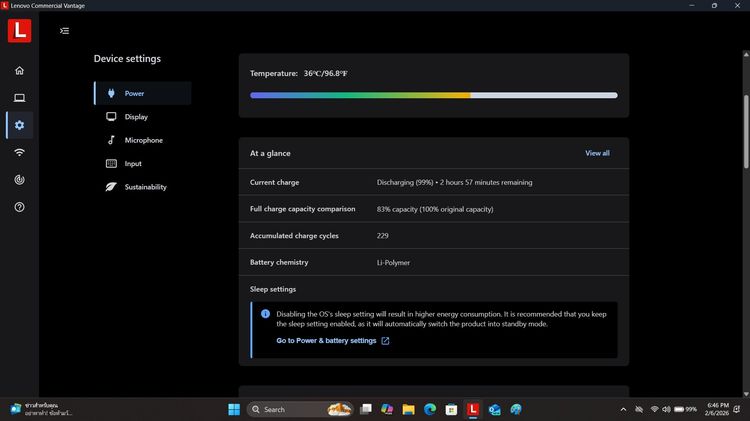750x421 pixels.
Task: Click the "Sleep settings" heading
Action: (x=273, y=289)
